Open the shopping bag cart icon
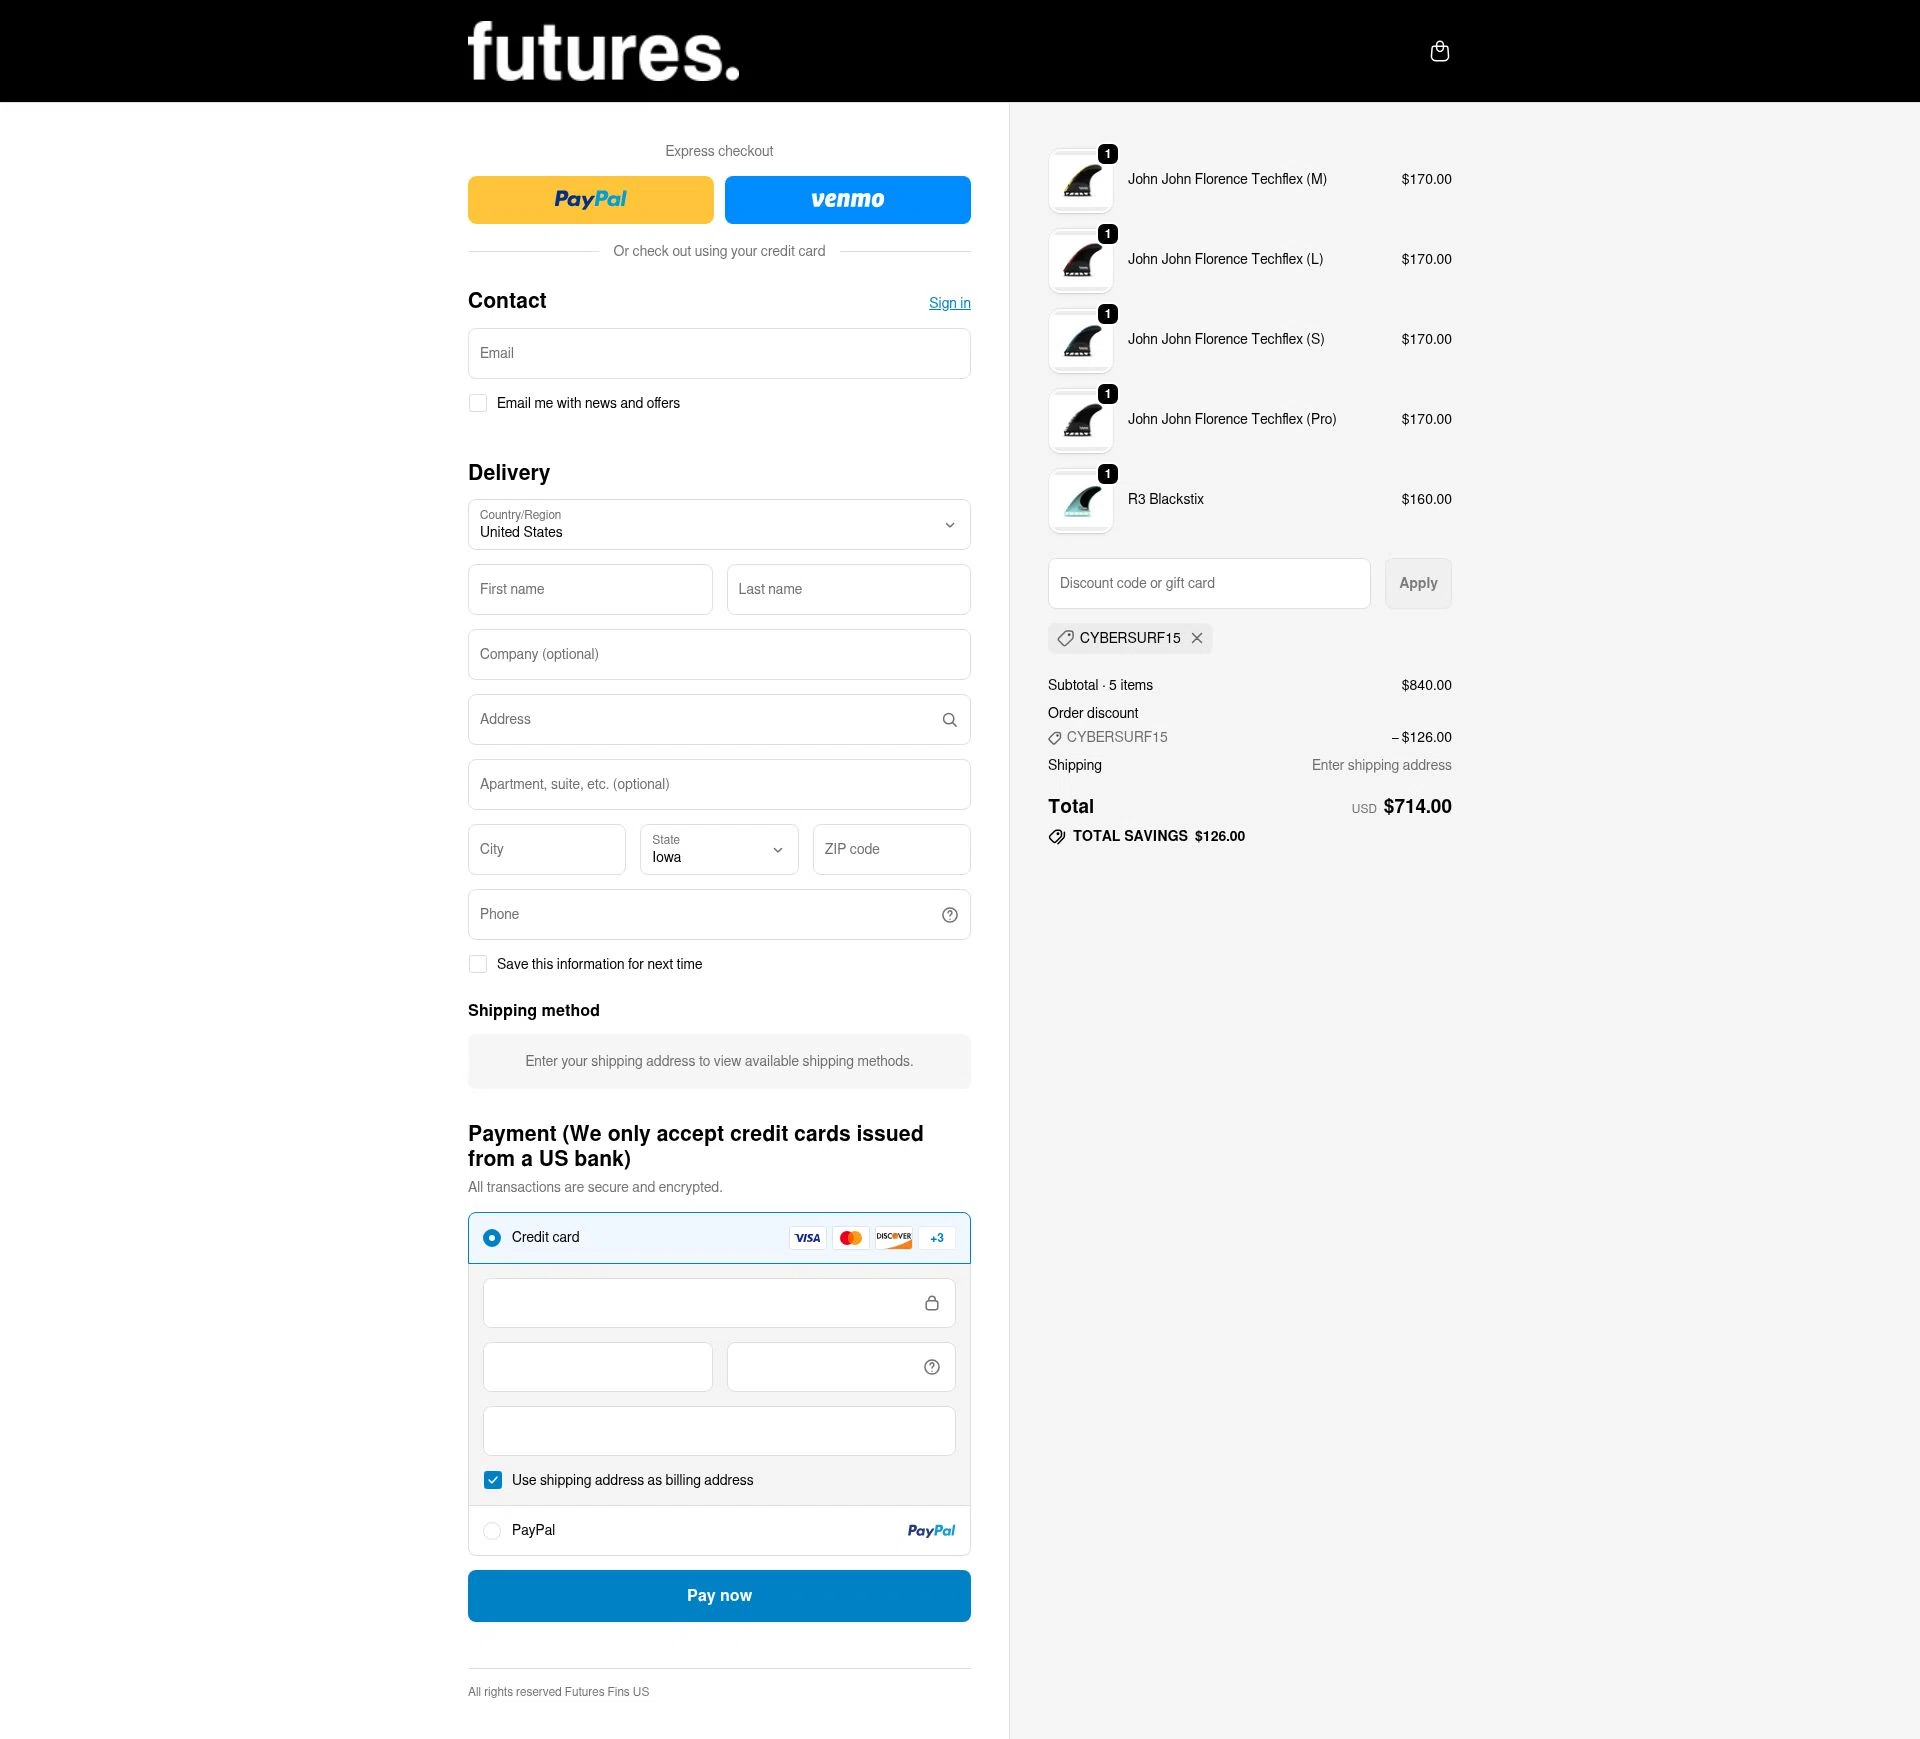1920x1739 pixels. point(1439,52)
